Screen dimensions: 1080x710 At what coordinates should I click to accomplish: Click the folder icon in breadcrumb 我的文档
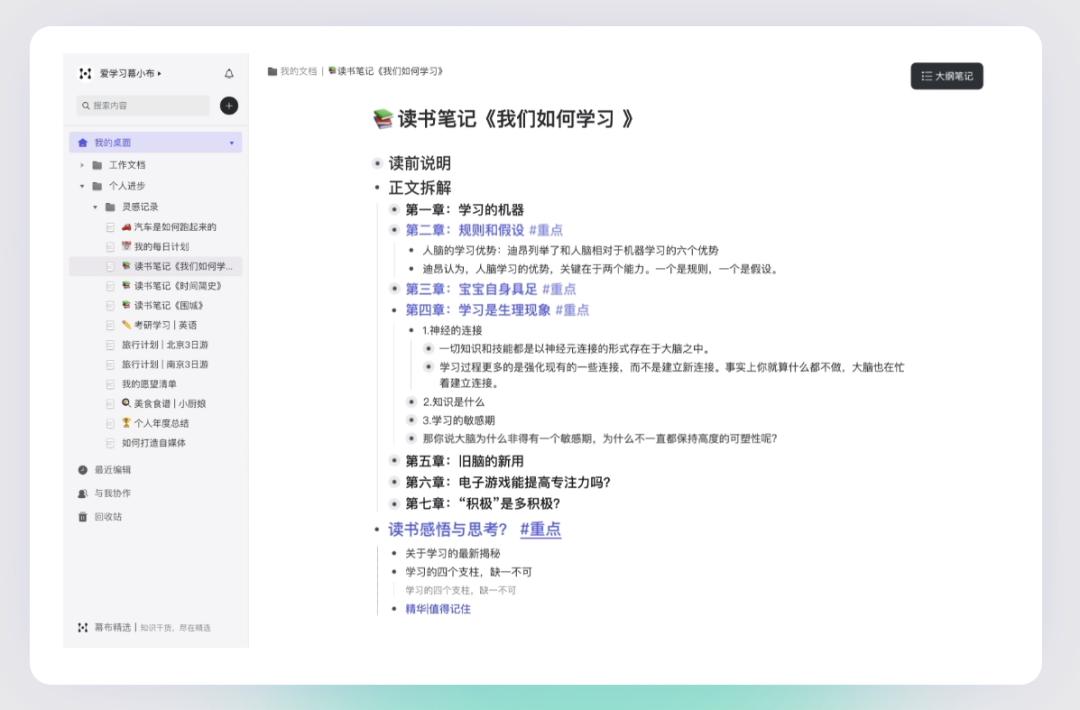coord(272,72)
